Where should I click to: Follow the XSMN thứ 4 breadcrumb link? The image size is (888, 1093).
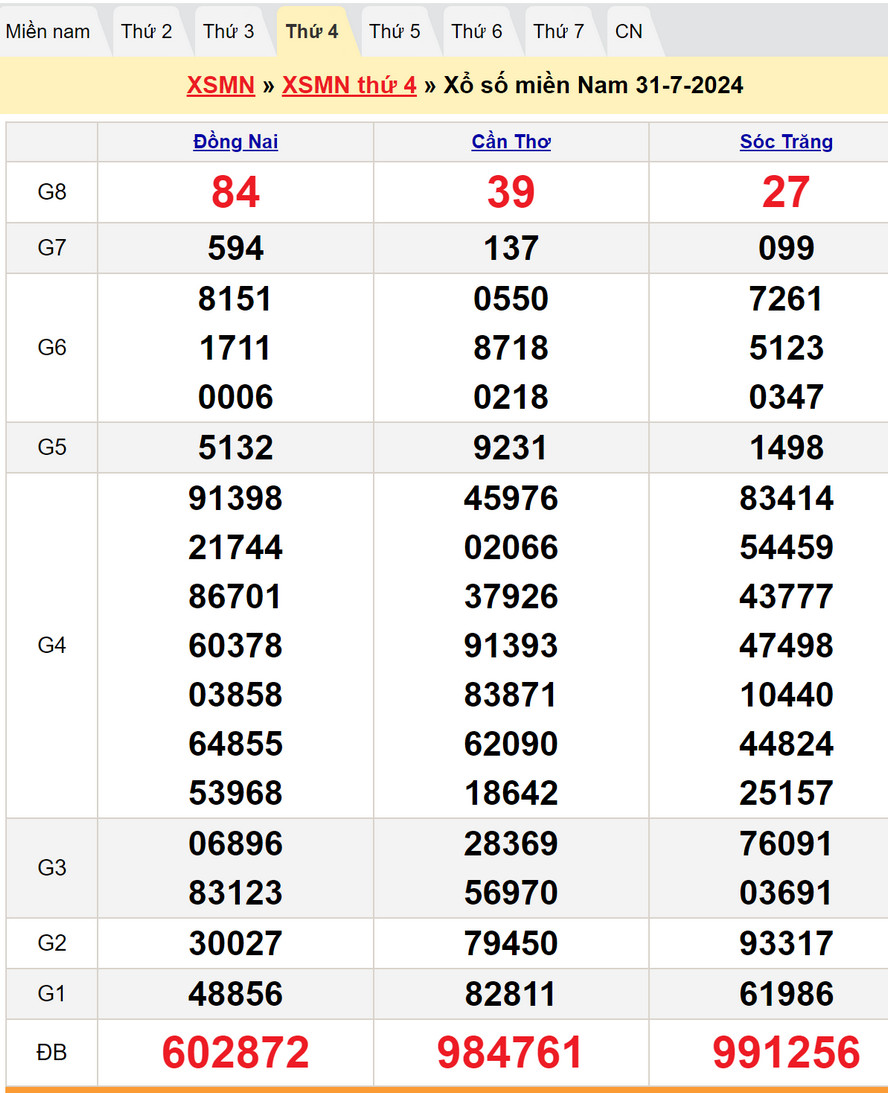click(x=349, y=85)
